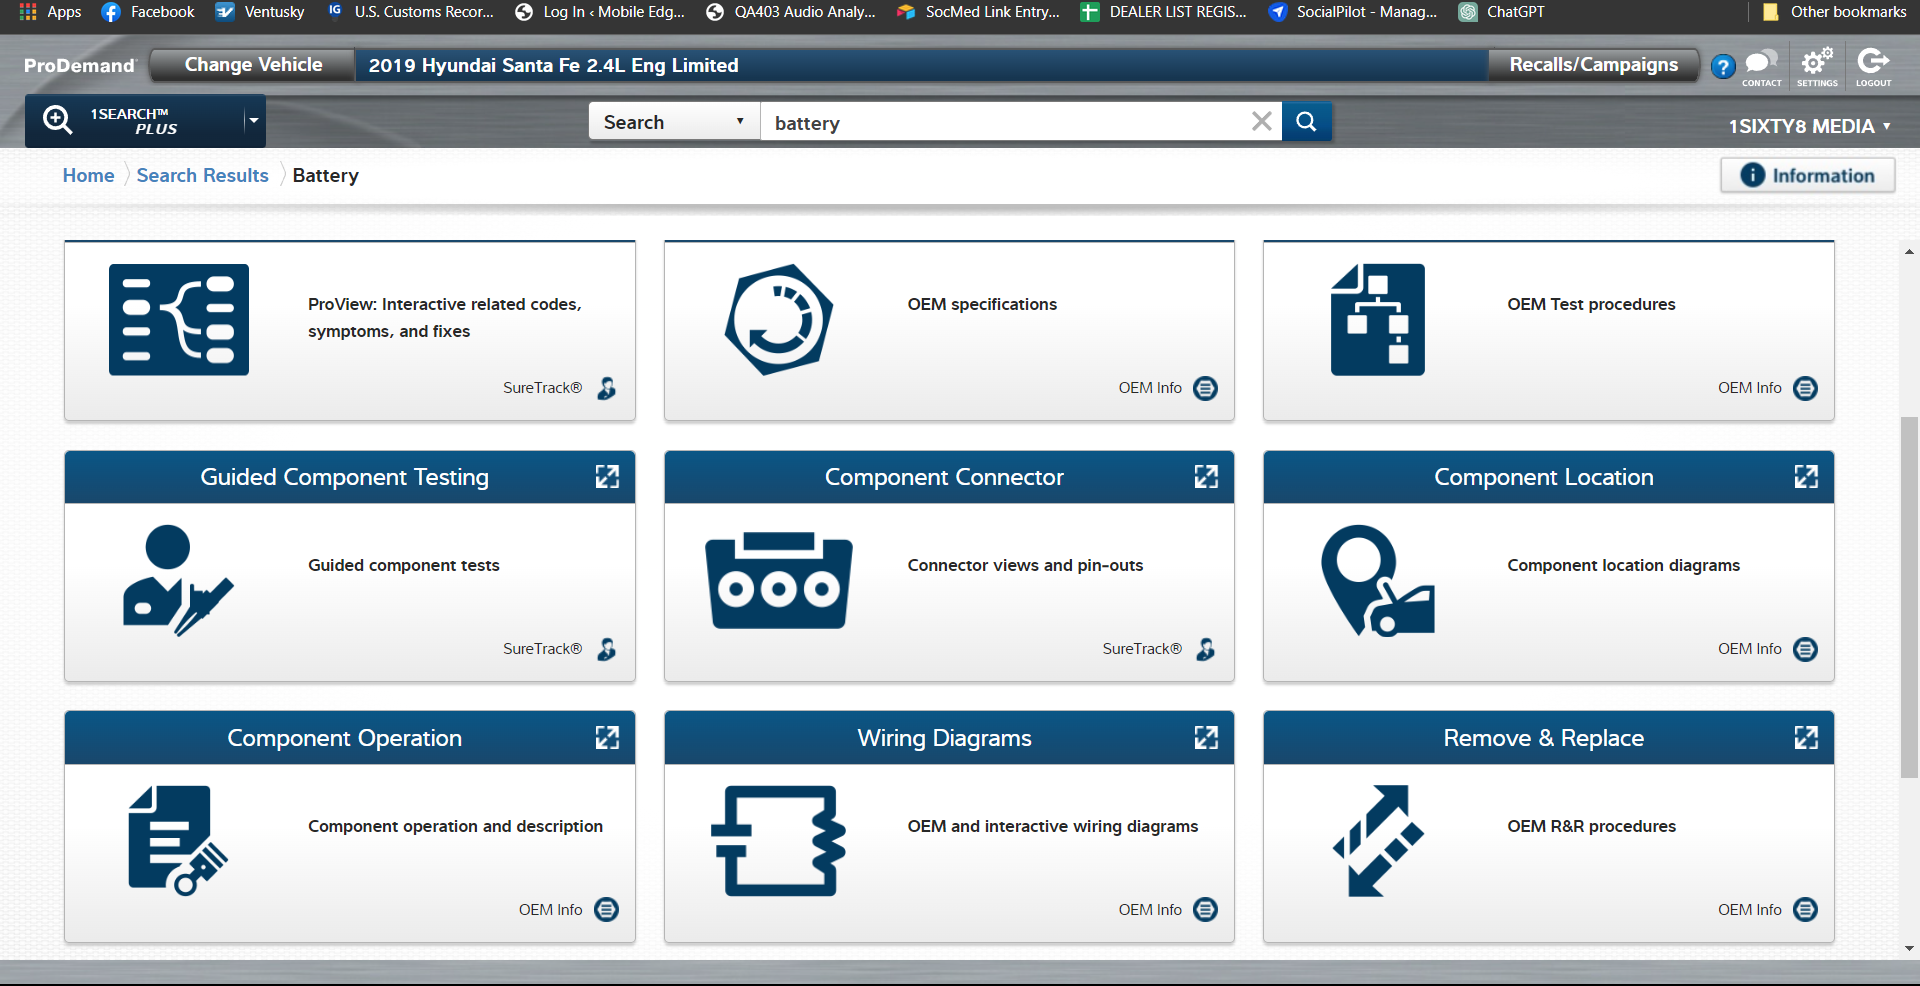Click the Logout icon in the top bar

tap(1872, 63)
